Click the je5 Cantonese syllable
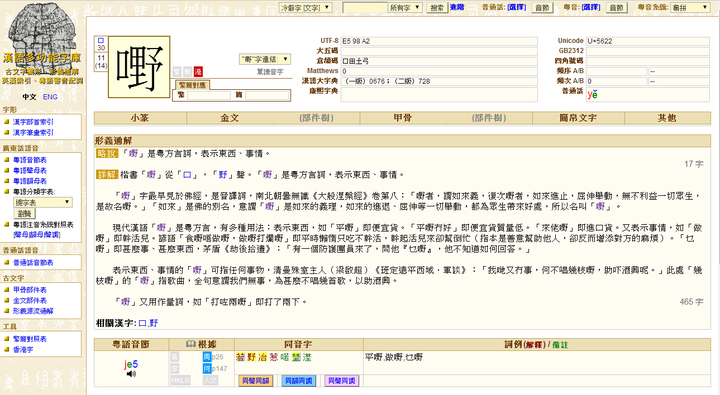 coord(131,364)
